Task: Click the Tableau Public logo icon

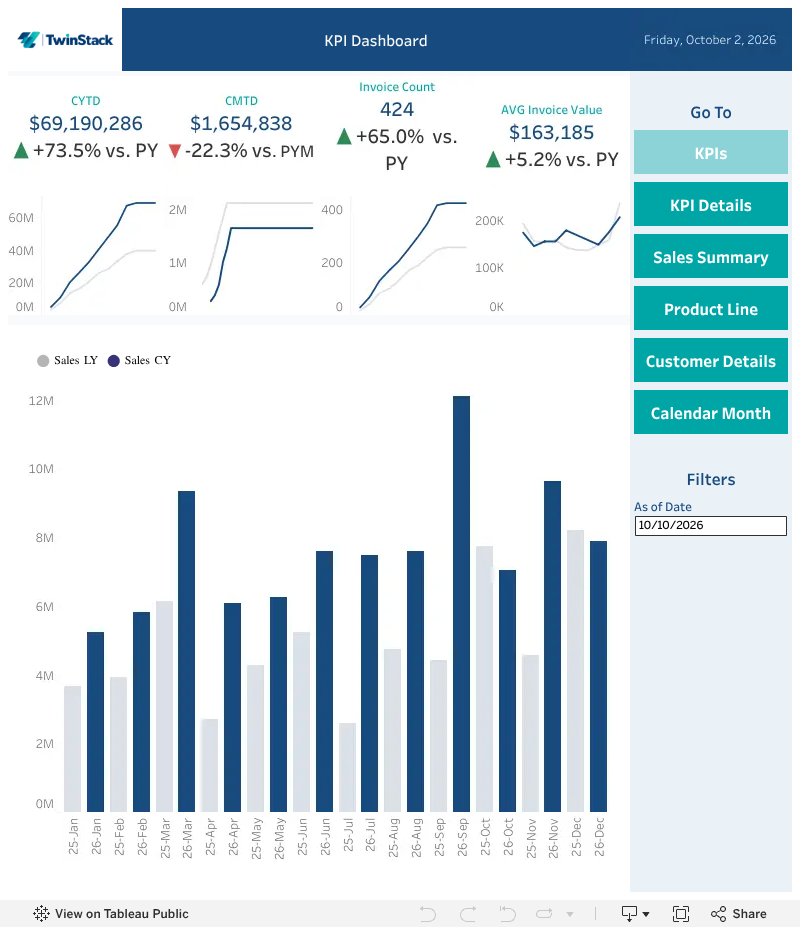Action: [x=41, y=913]
